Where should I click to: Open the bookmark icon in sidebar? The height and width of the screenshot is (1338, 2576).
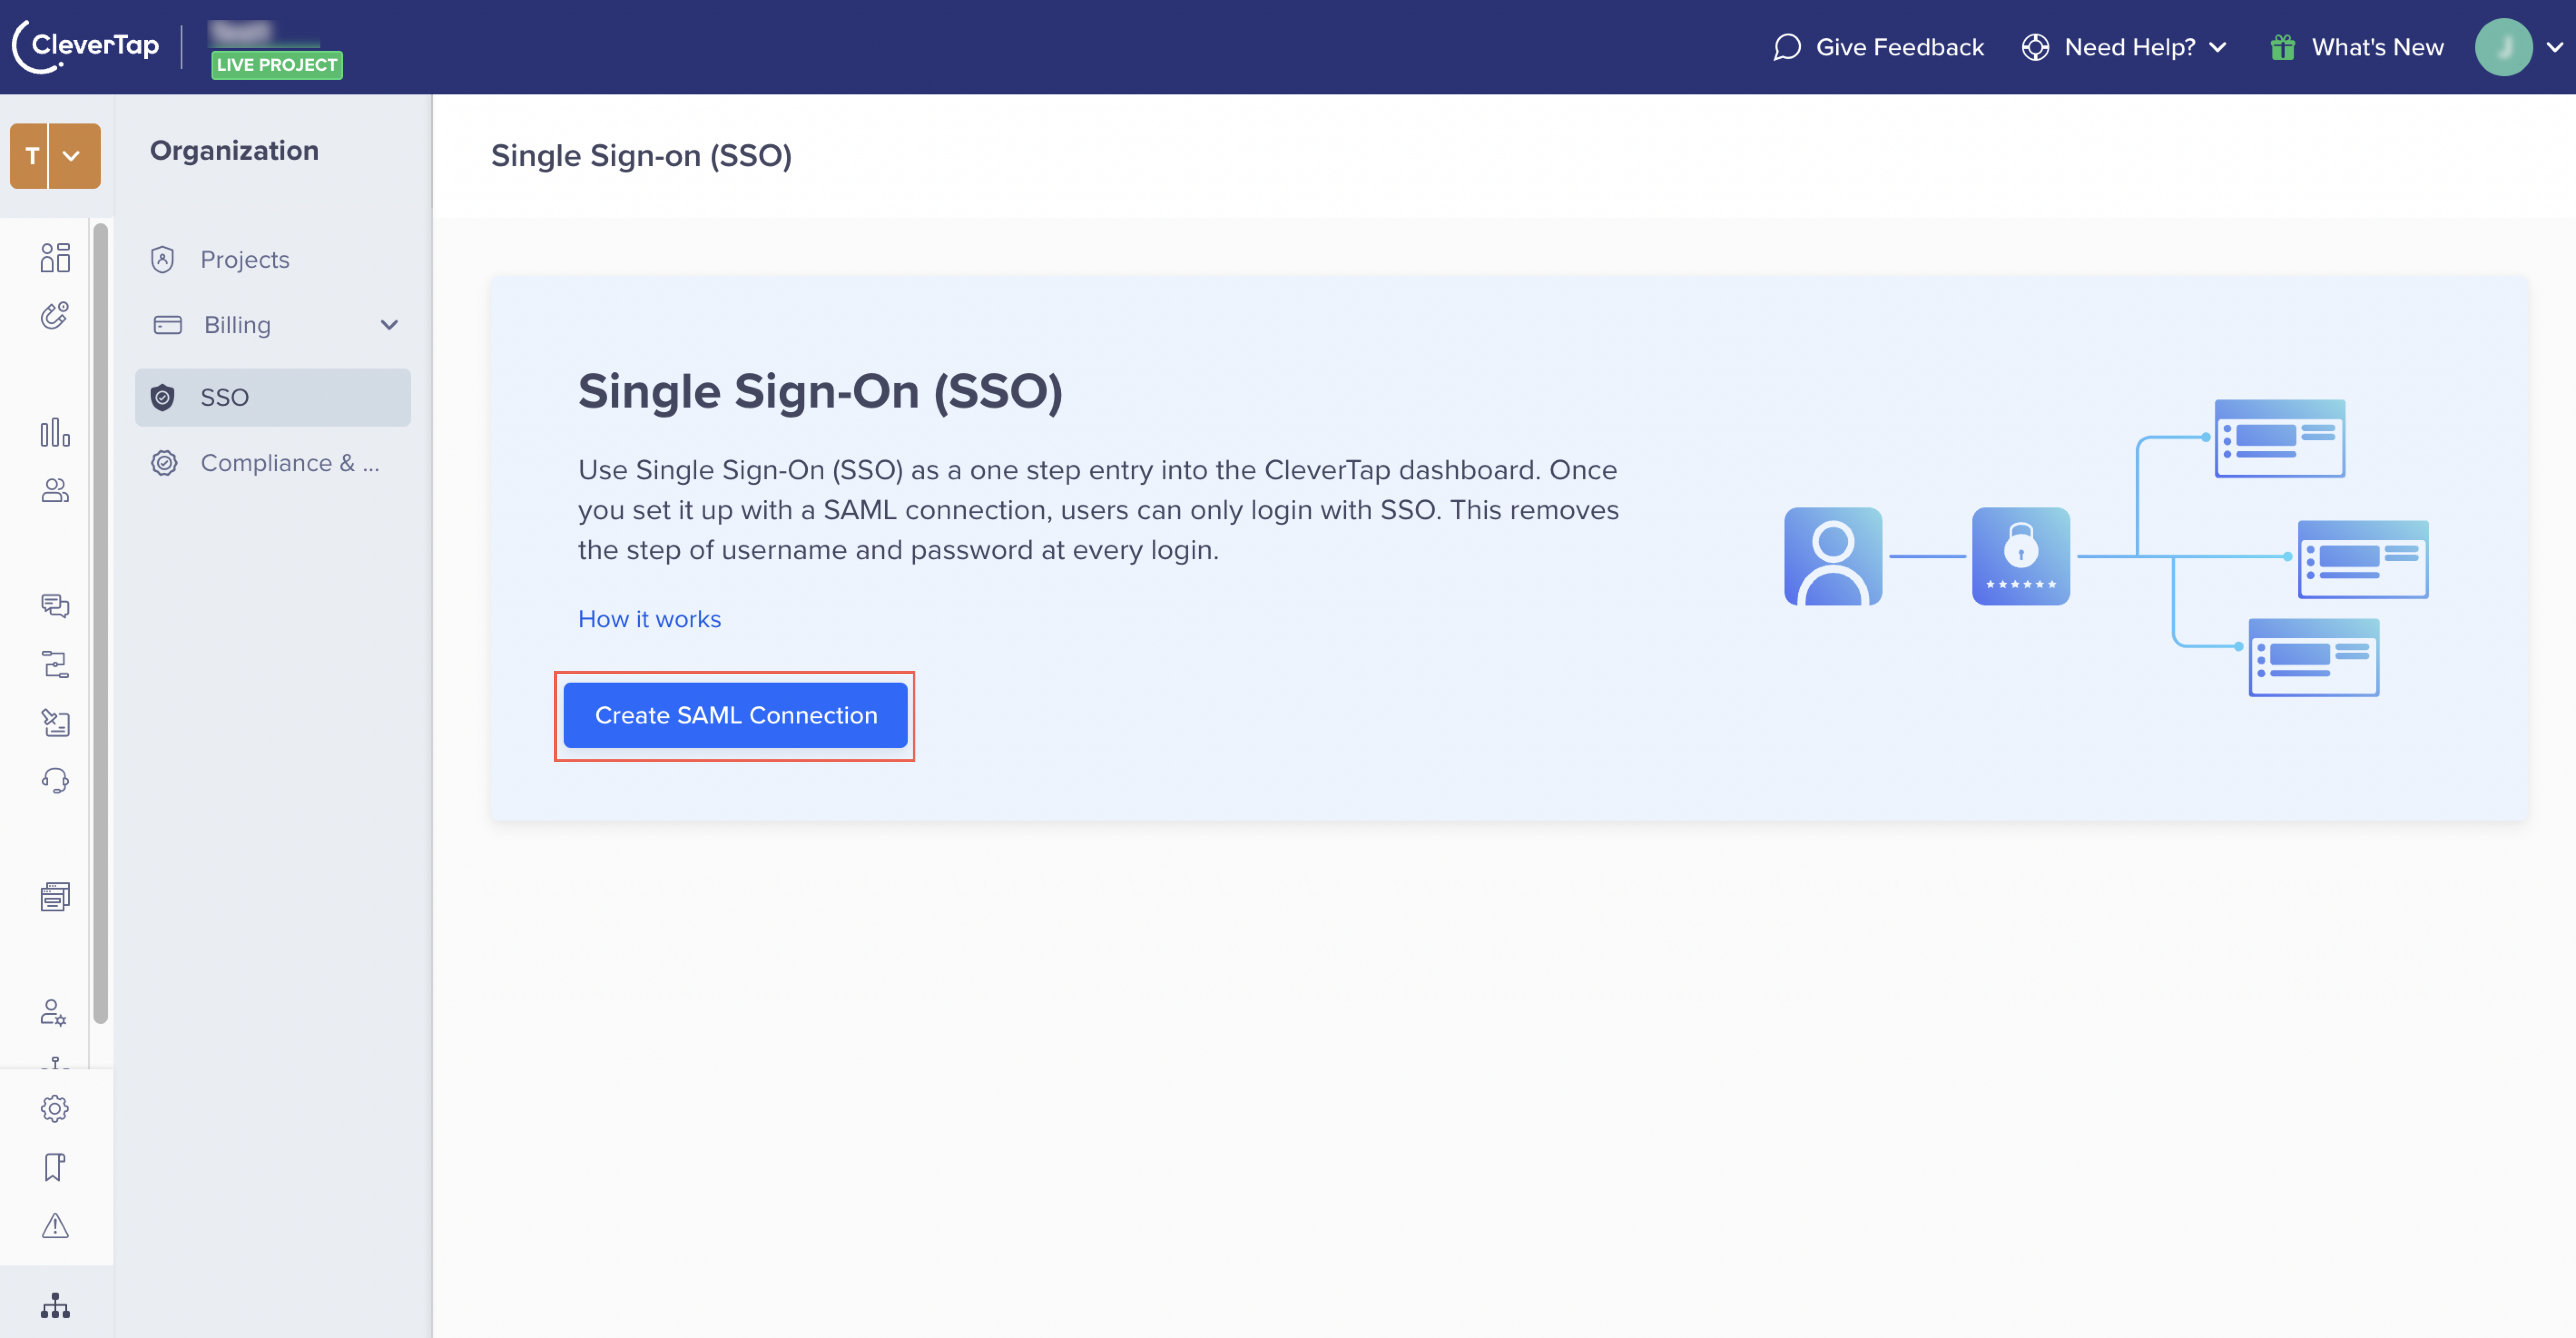tap(55, 1167)
